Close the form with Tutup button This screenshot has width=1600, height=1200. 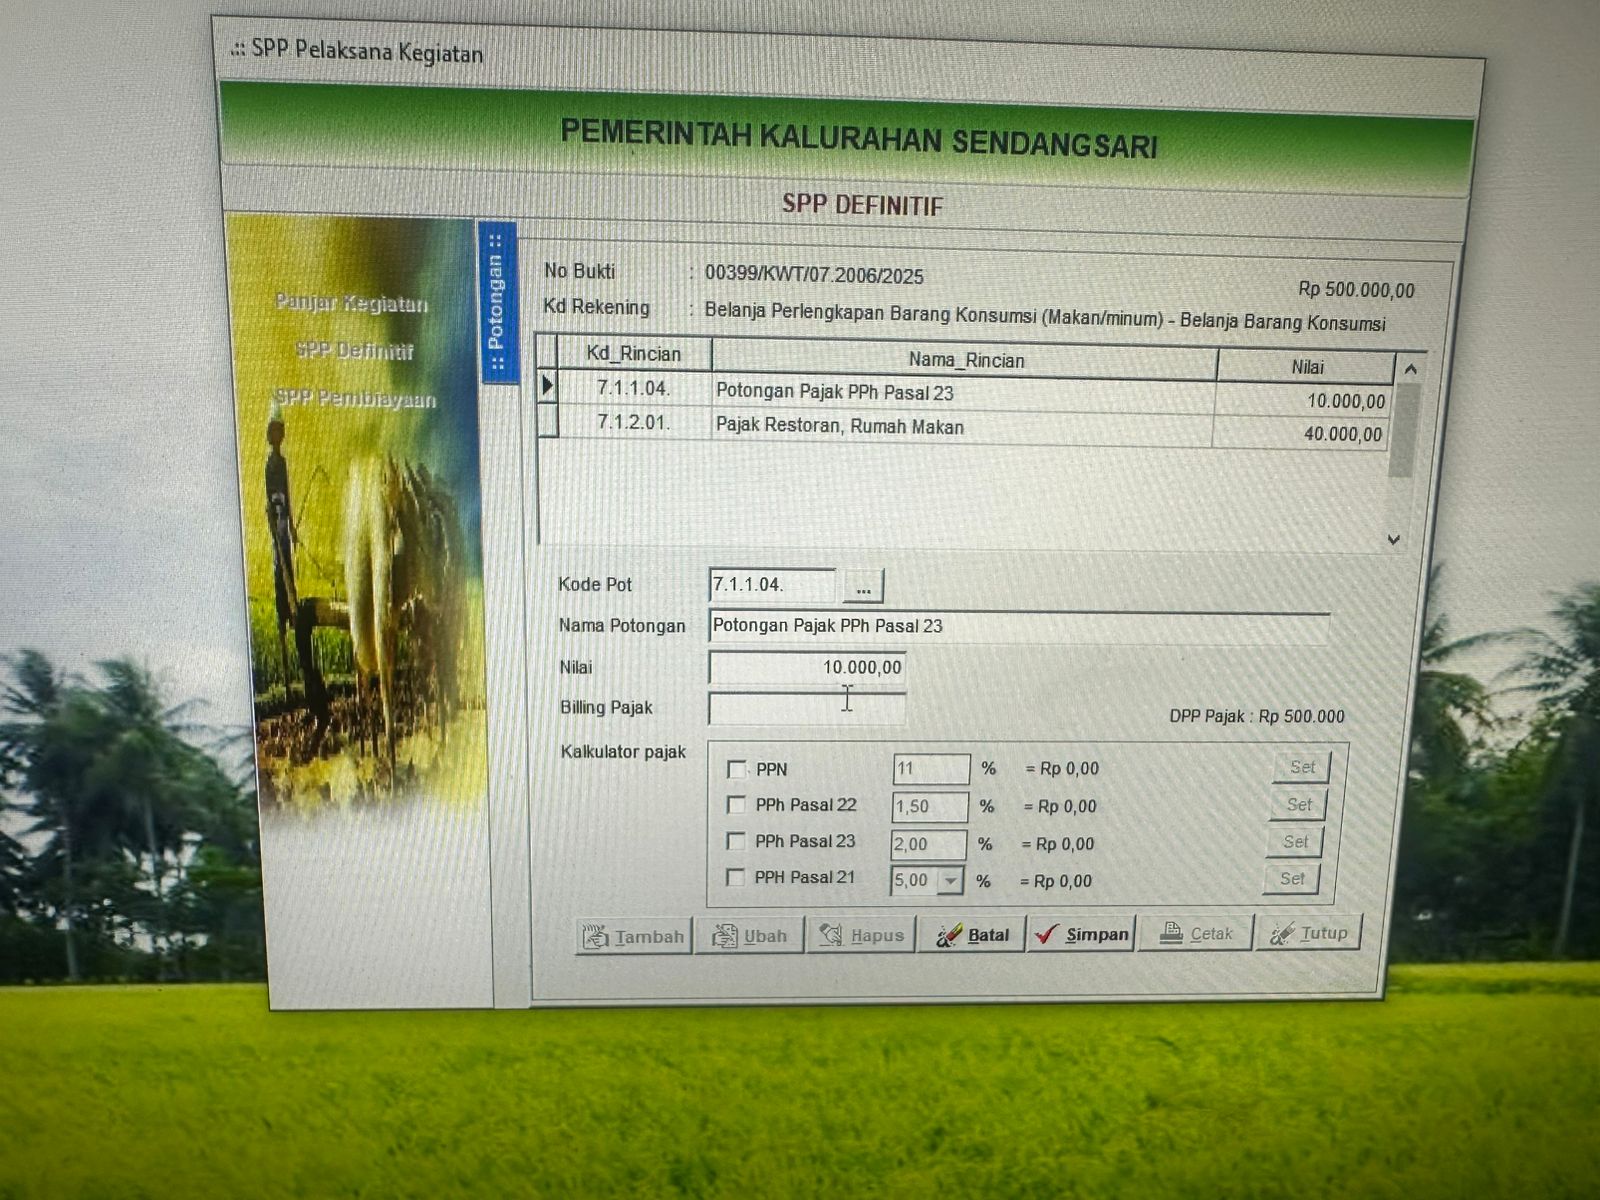(x=1308, y=932)
